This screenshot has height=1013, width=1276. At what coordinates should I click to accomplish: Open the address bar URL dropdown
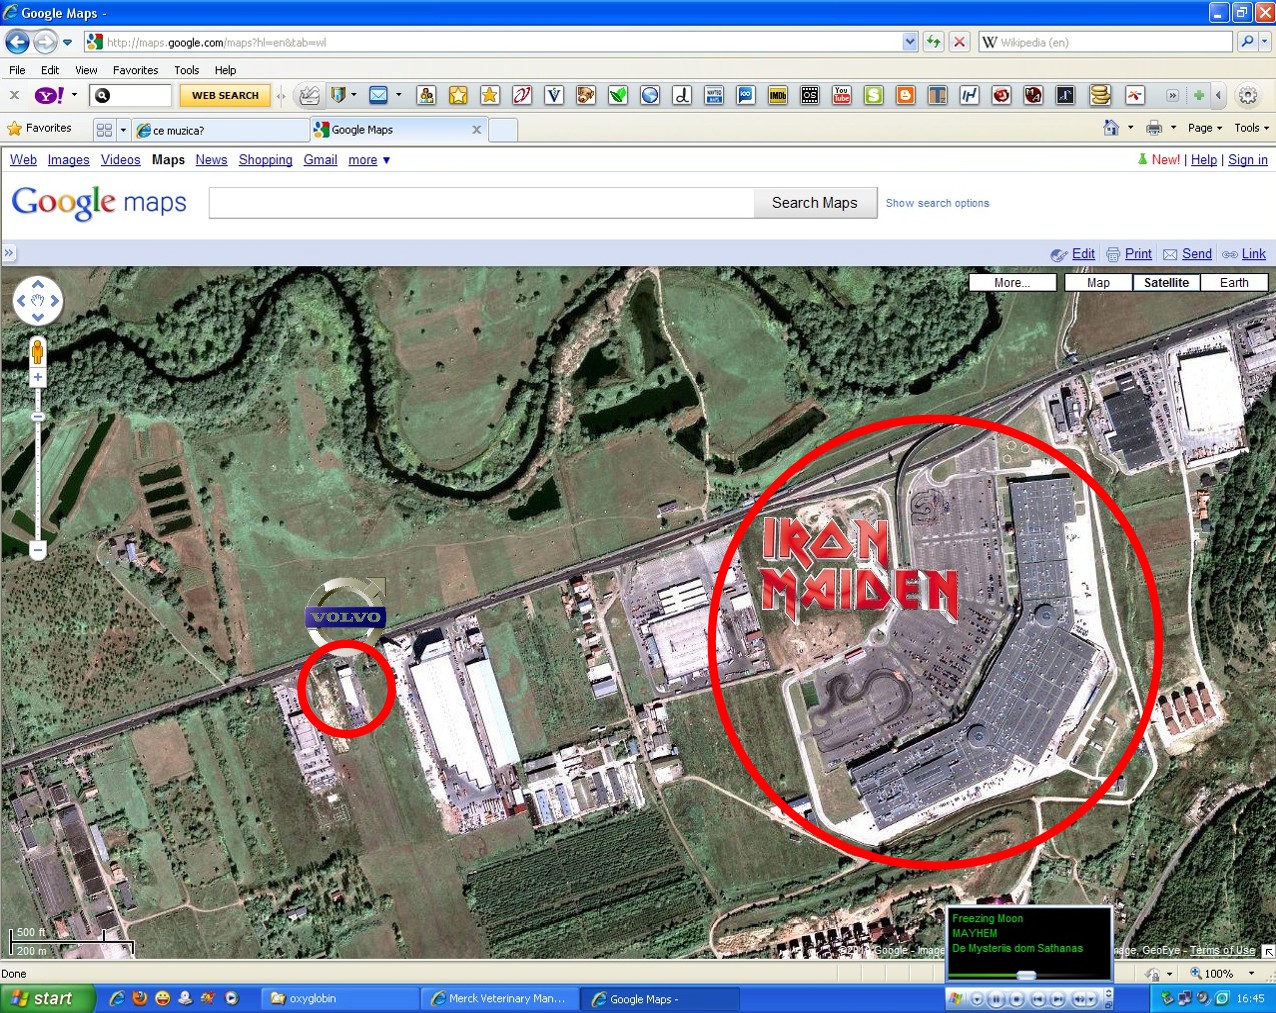coord(910,42)
